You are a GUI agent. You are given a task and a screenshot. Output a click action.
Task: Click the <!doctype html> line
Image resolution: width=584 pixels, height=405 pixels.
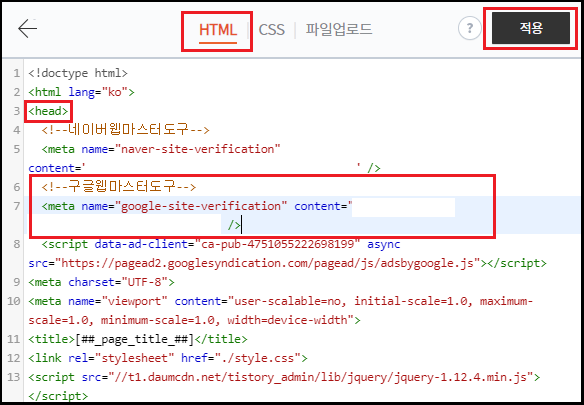pos(78,73)
